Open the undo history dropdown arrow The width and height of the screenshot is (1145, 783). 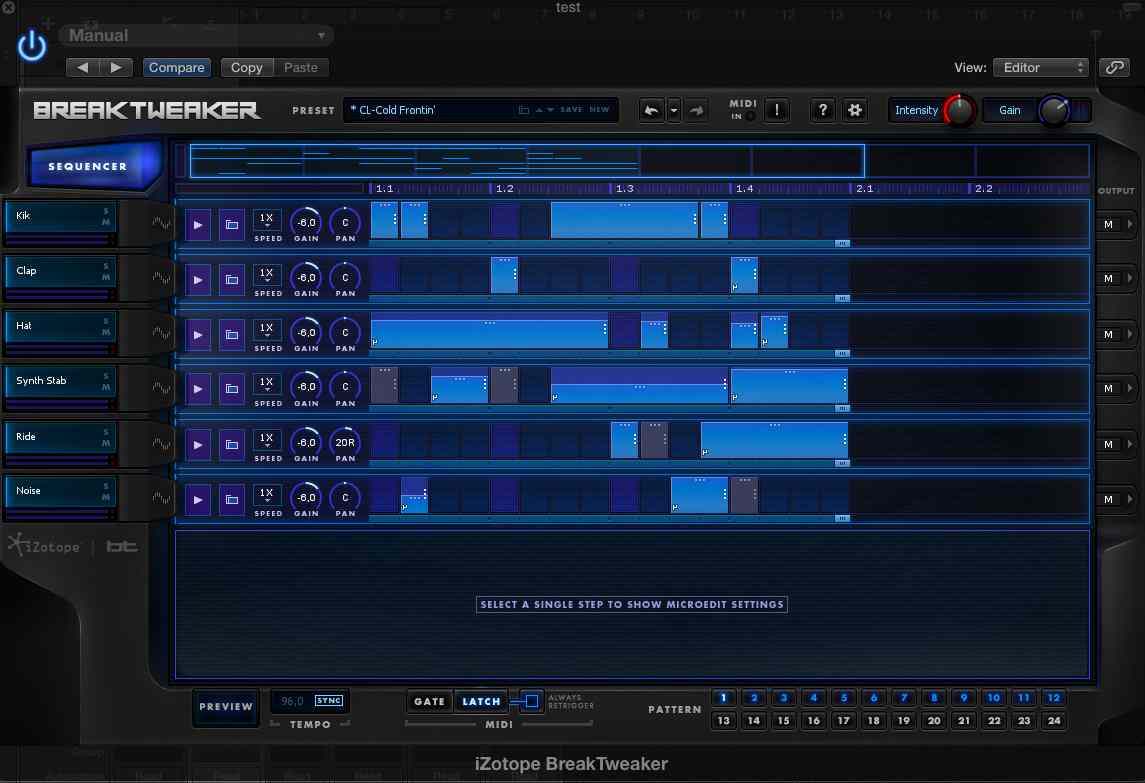pos(673,110)
